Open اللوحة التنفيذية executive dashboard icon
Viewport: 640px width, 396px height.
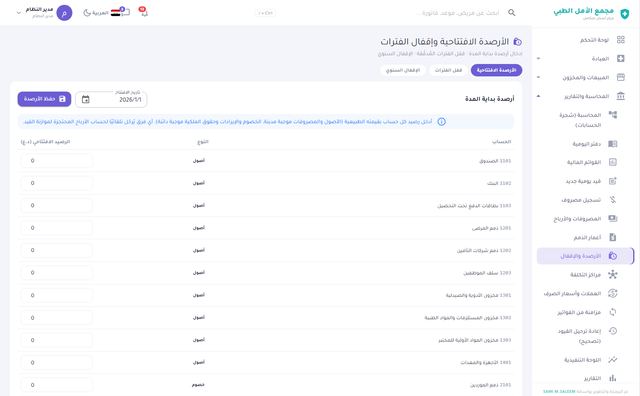coord(613,360)
